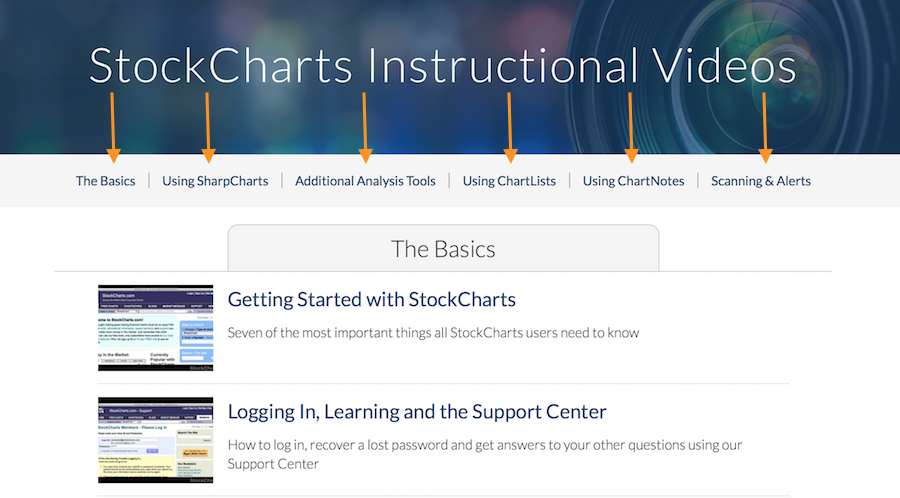Open The Basics navigation link
Viewport: 900px width, 498px height.
coord(105,181)
